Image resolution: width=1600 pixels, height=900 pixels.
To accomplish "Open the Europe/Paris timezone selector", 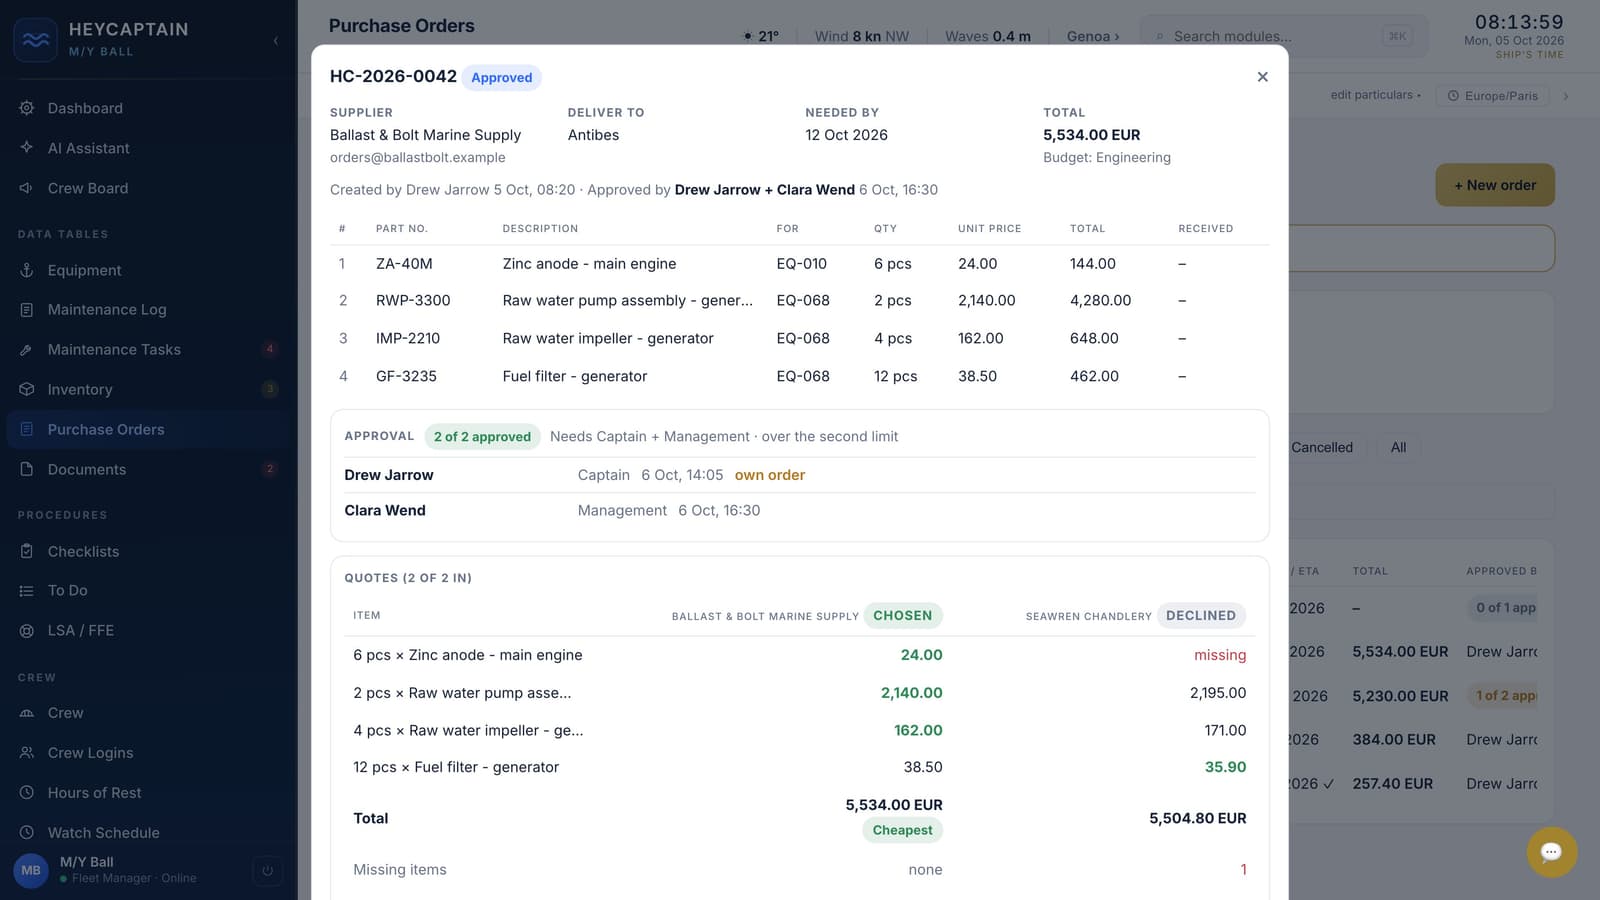I will tap(1493, 96).
